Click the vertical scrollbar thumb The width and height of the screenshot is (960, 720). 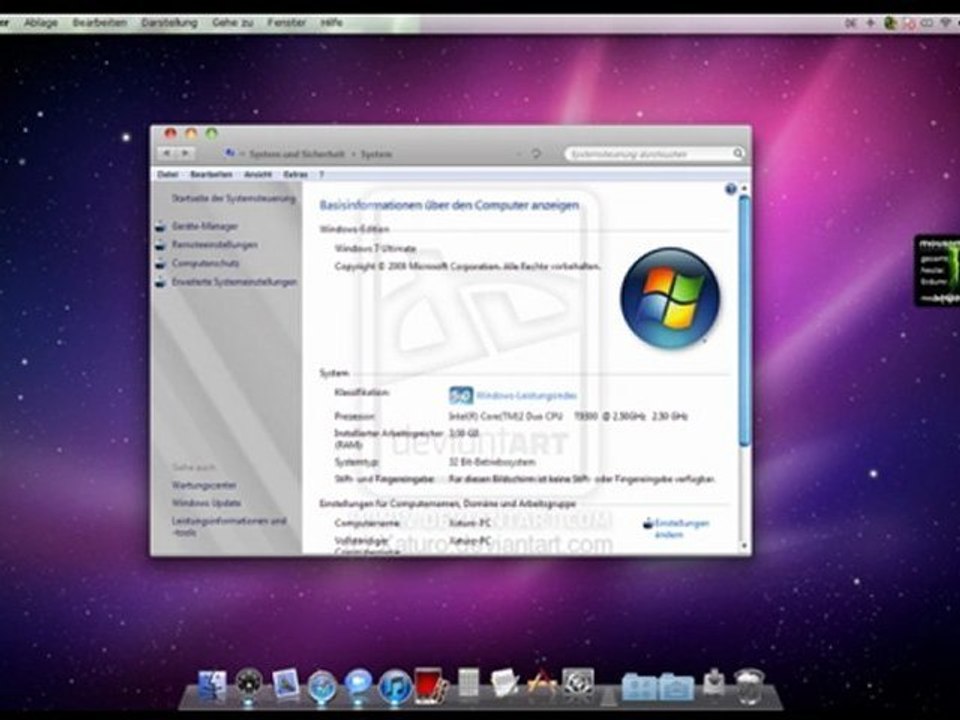click(744, 321)
